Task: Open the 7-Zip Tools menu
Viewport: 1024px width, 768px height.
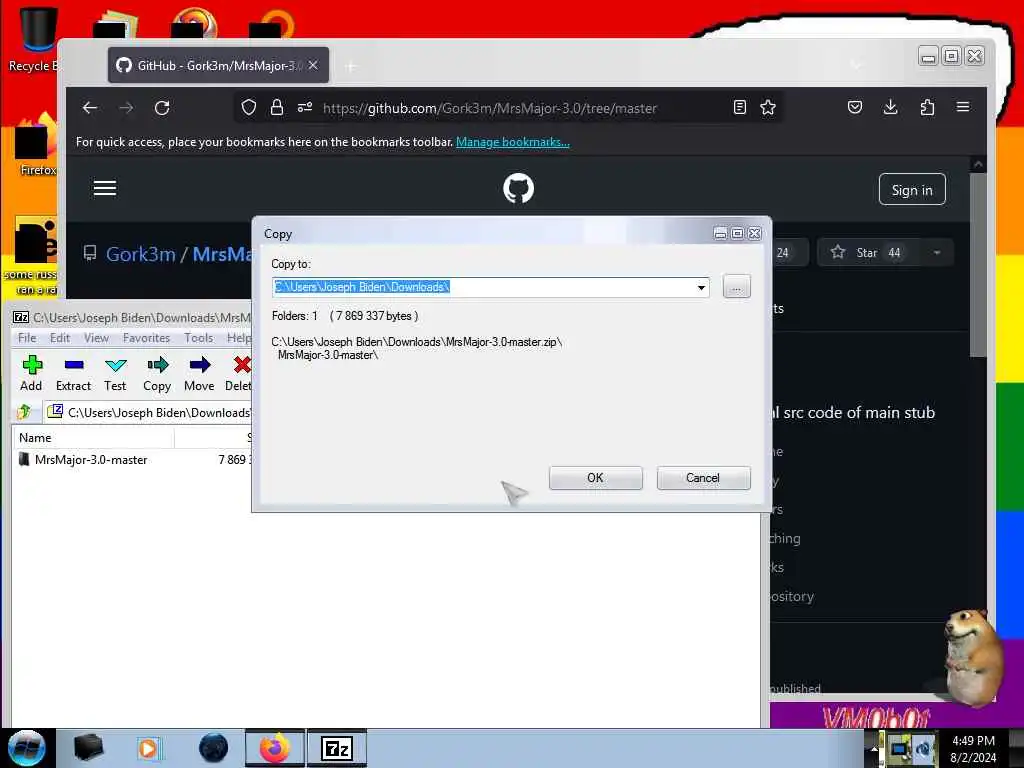Action: (199, 338)
